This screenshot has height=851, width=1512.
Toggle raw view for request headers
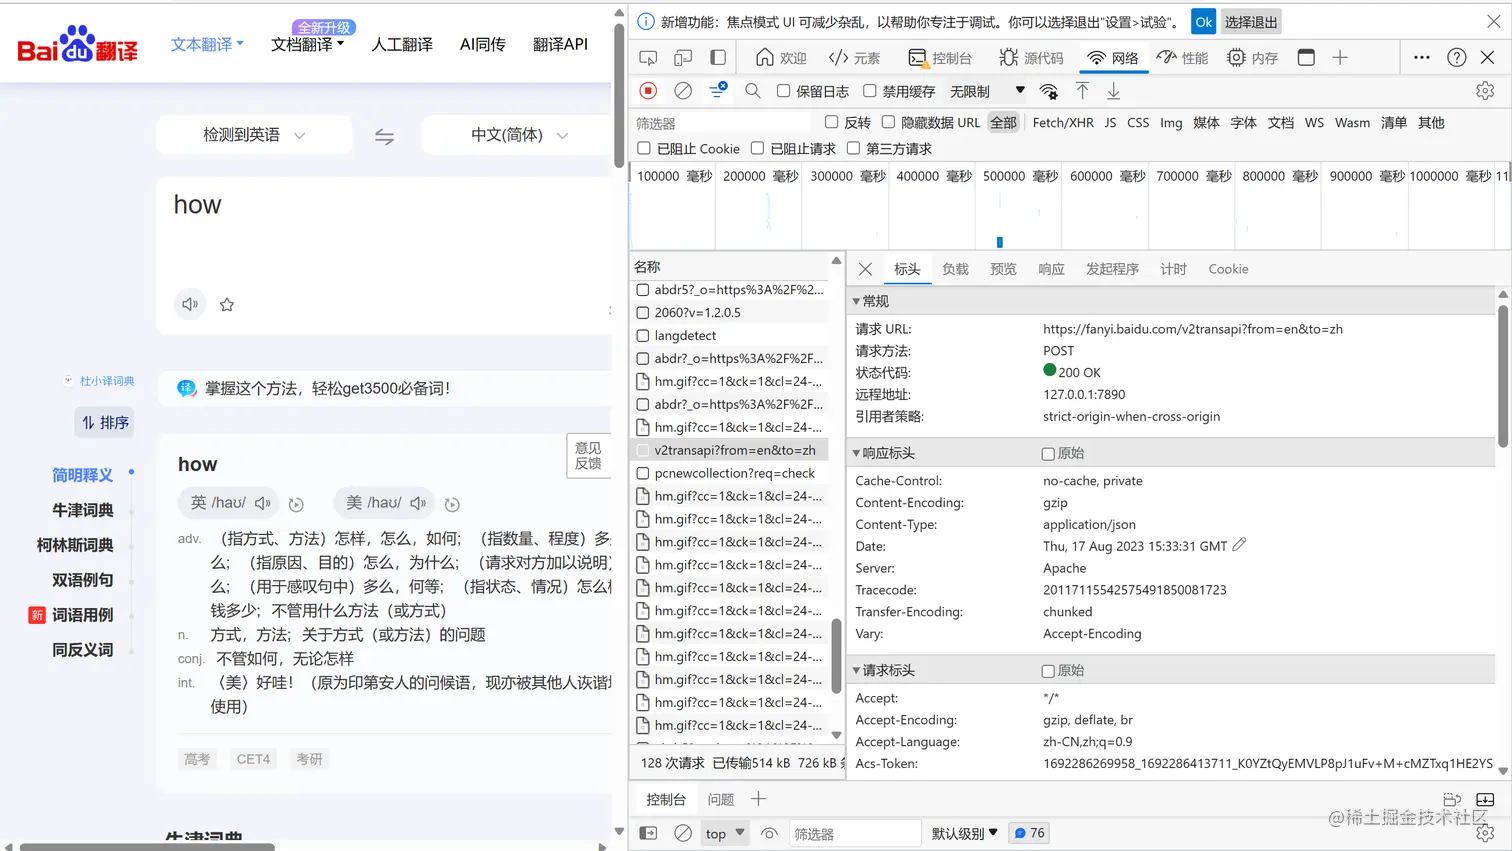[1048, 671]
